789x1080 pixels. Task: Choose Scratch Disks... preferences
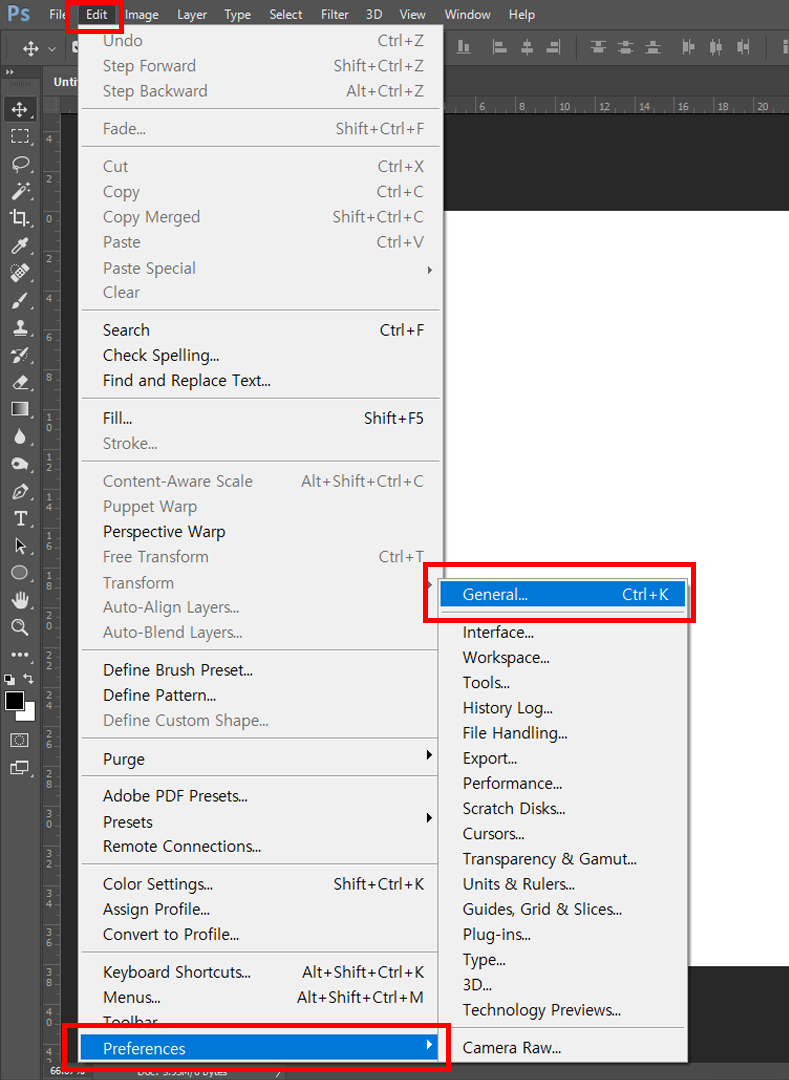point(562,808)
